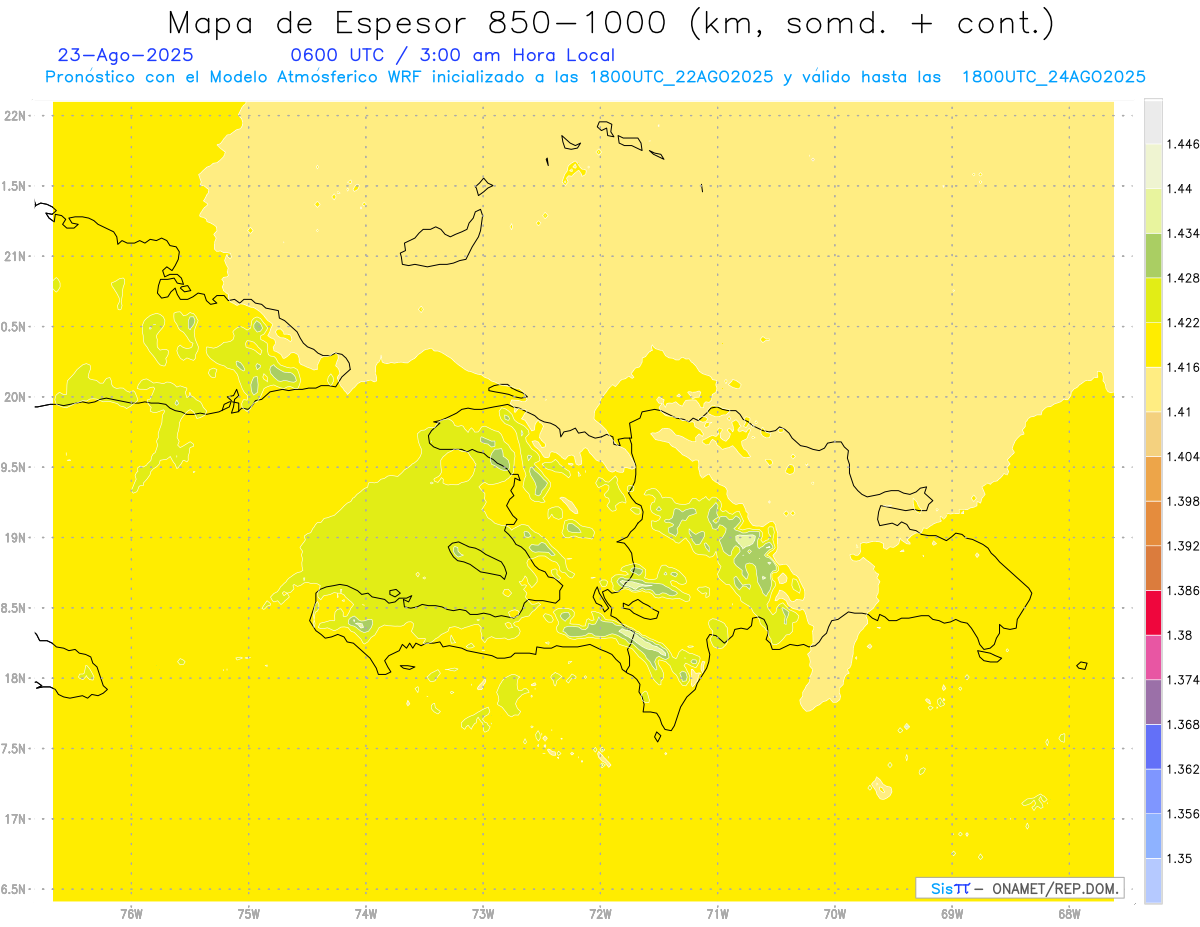Image resolution: width=1200 pixels, height=927 pixels.
Task: Click the '68W' longitude label
Action: 1069,914
